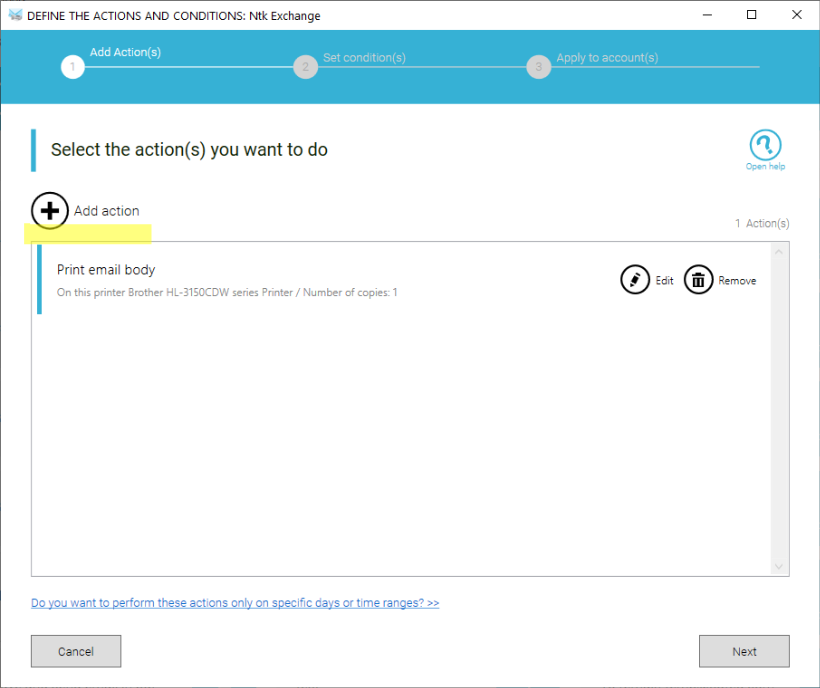The image size is (820, 688).
Task: Click the application icon in the title bar
Action: point(13,14)
